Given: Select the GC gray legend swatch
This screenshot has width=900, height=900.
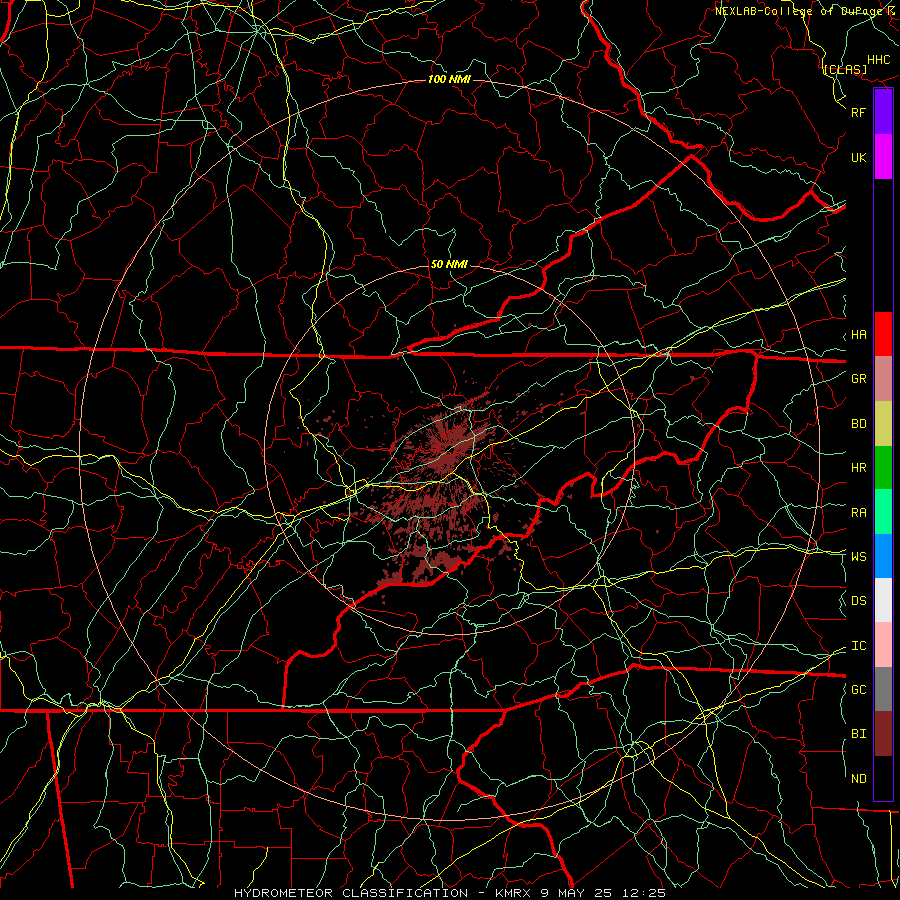Looking at the screenshot, I should pos(883,689).
